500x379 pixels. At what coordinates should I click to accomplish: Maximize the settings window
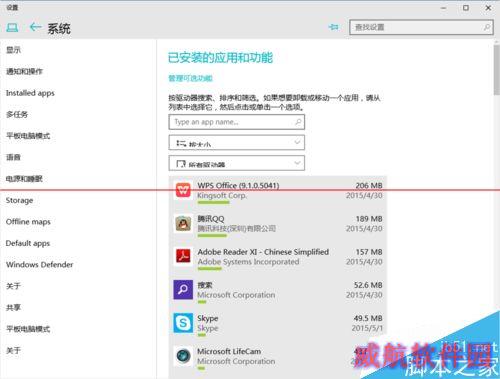click(x=466, y=8)
